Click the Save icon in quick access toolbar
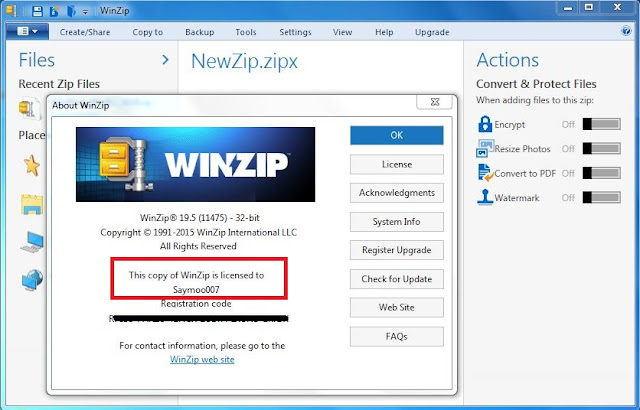This screenshot has height=410, width=640. tap(37, 11)
